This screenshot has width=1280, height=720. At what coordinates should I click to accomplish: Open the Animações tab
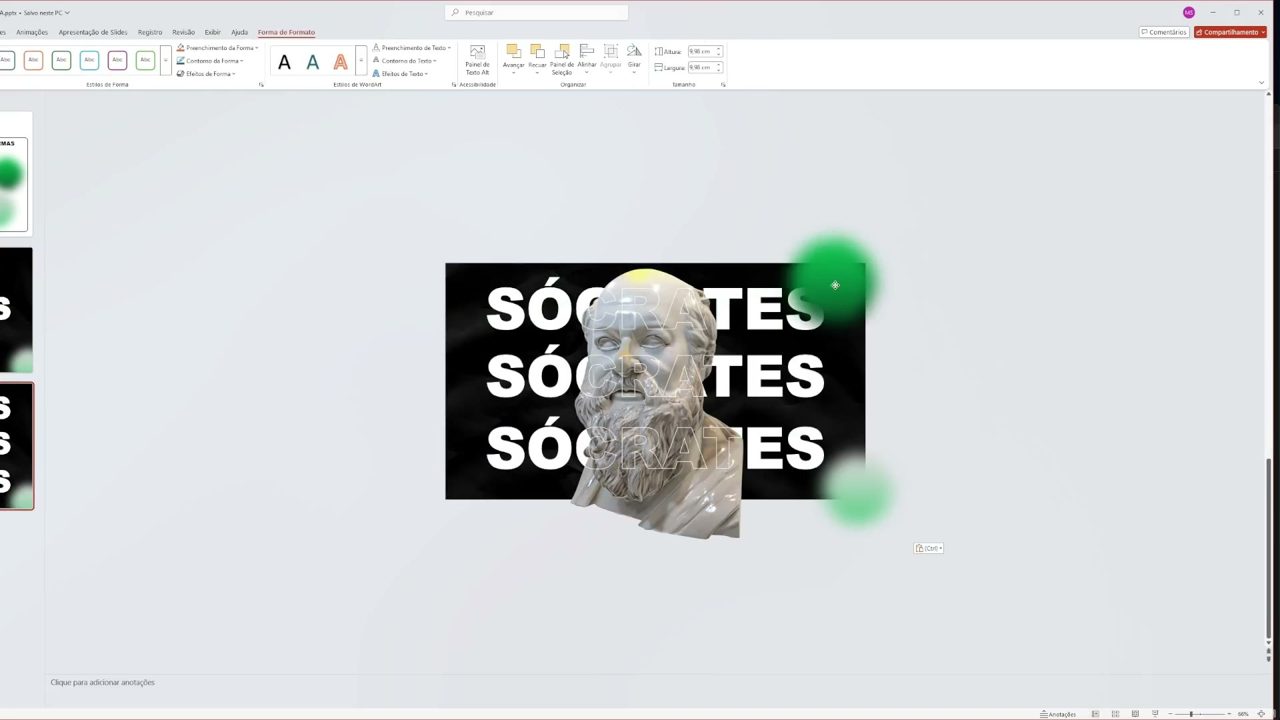[32, 32]
